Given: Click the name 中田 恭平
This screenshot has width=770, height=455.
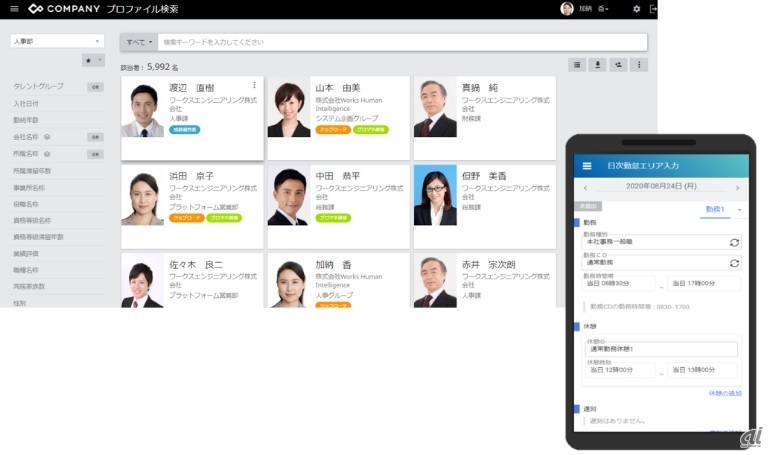Looking at the screenshot, I should click(x=338, y=176).
